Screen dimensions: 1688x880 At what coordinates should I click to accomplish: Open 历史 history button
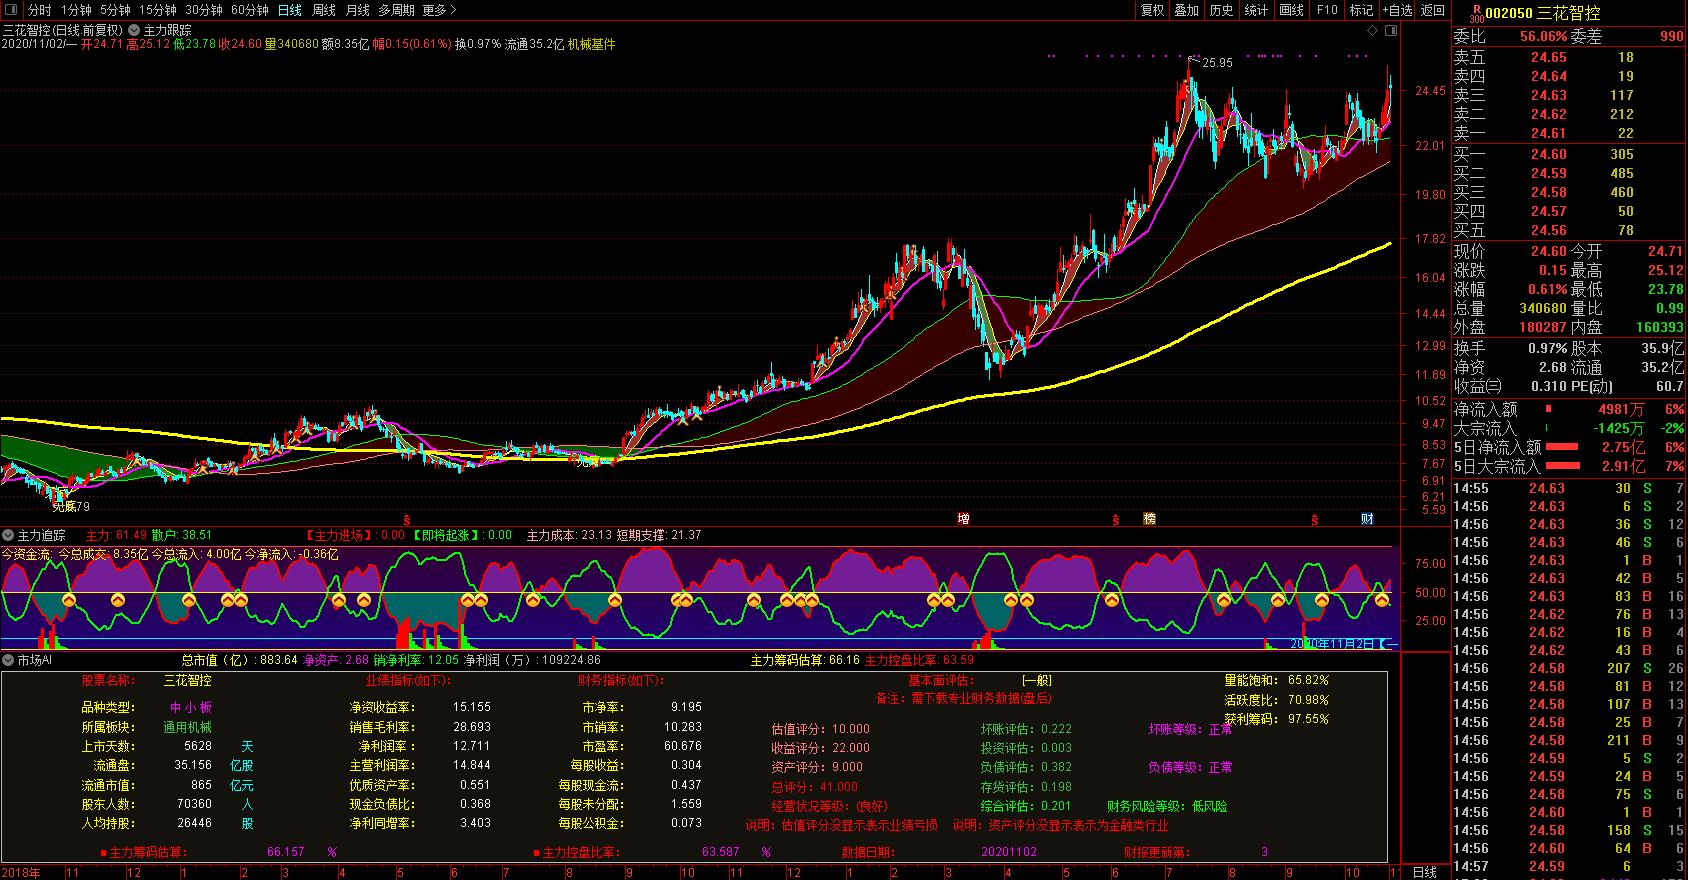coord(1222,10)
